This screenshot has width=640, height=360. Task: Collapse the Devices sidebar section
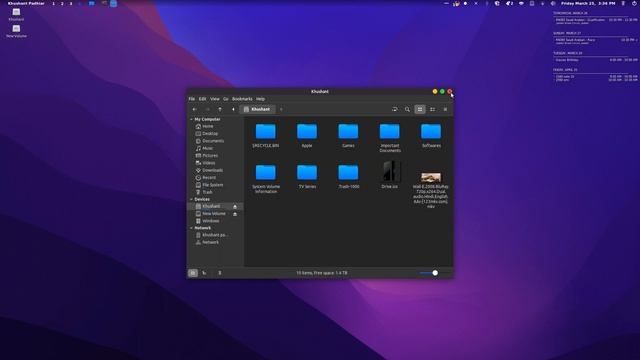pos(191,199)
